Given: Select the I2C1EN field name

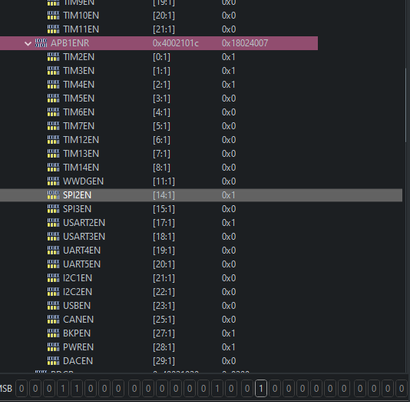Looking at the screenshot, I should [x=78, y=278].
